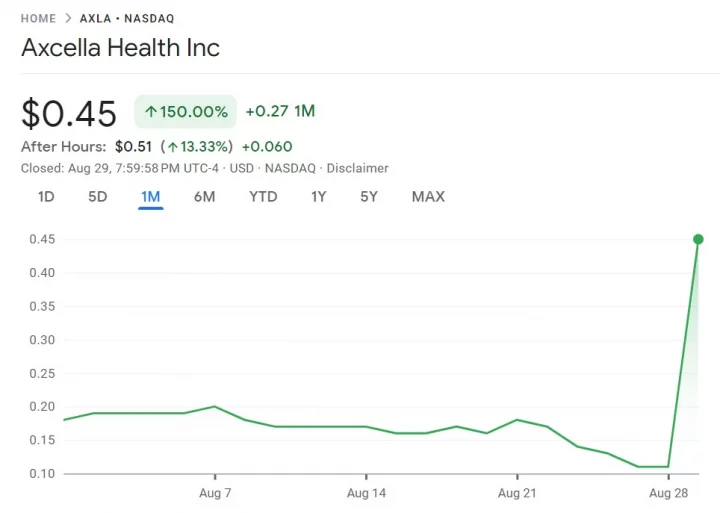Image resolution: width=720 pixels, height=513 pixels.
Task: Switch chart to MAX range
Action: click(428, 197)
